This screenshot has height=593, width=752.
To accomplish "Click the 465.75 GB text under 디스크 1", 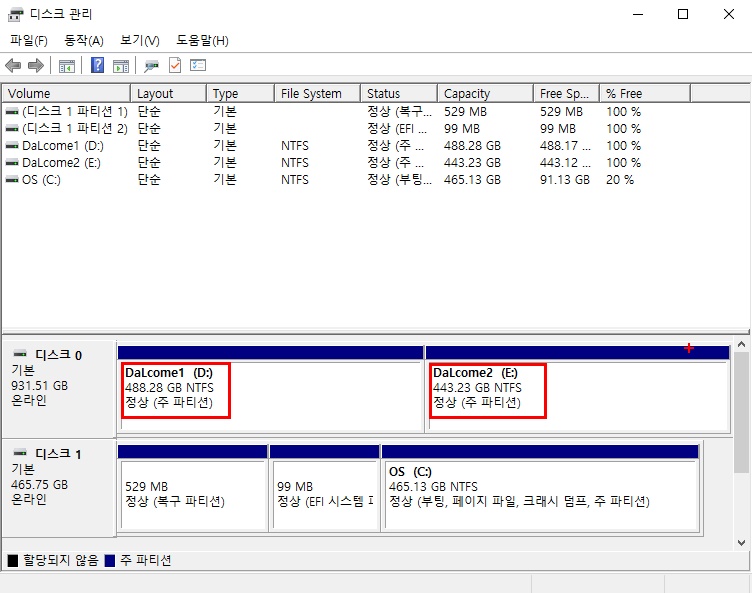I will click(39, 485).
